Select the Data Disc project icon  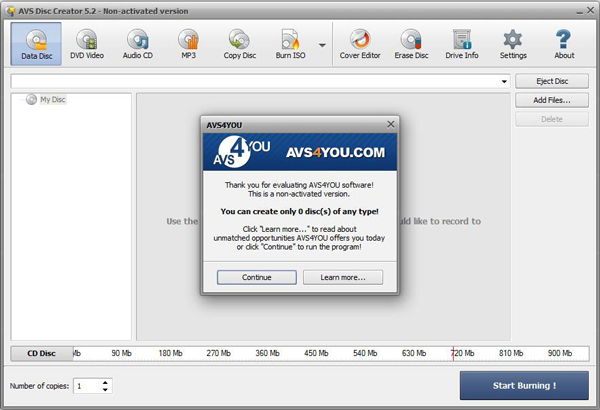click(x=36, y=44)
